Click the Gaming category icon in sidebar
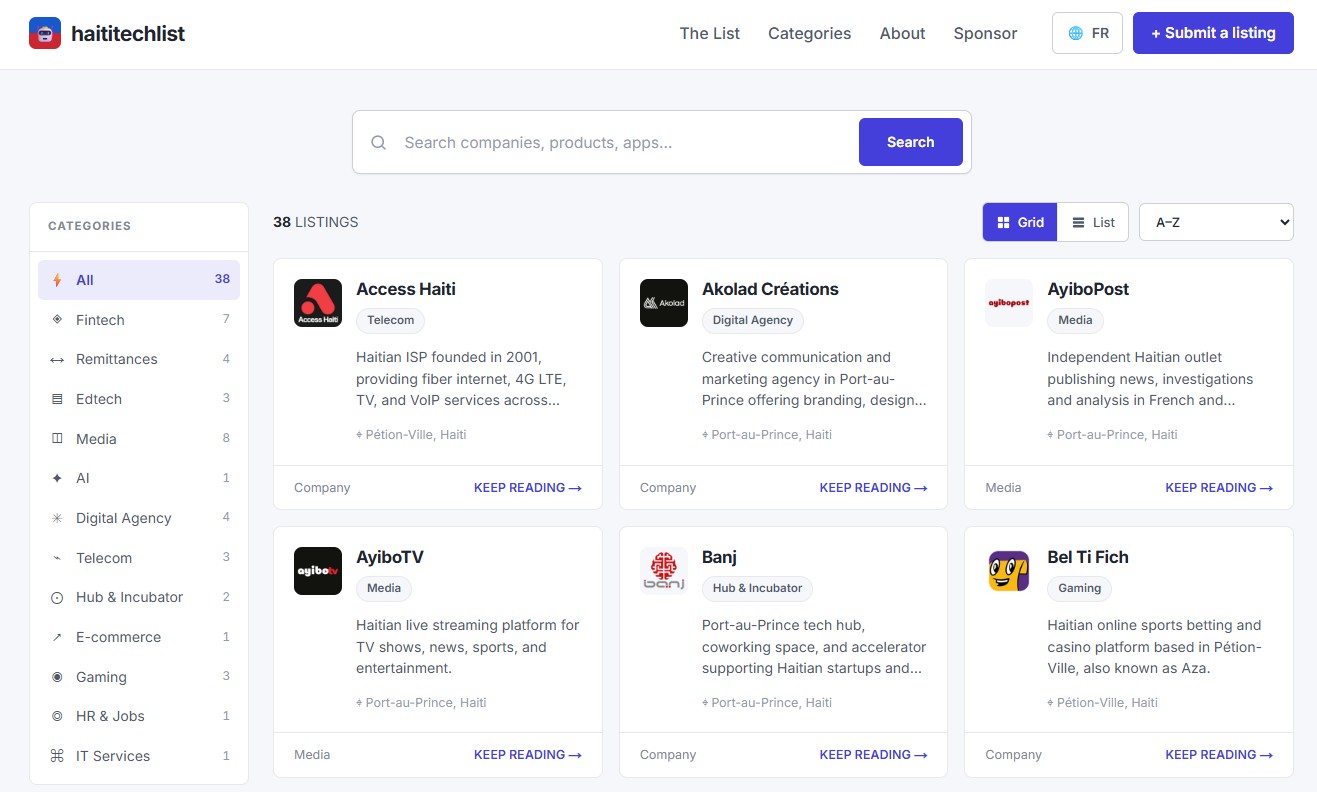The height and width of the screenshot is (792, 1317). (57, 677)
